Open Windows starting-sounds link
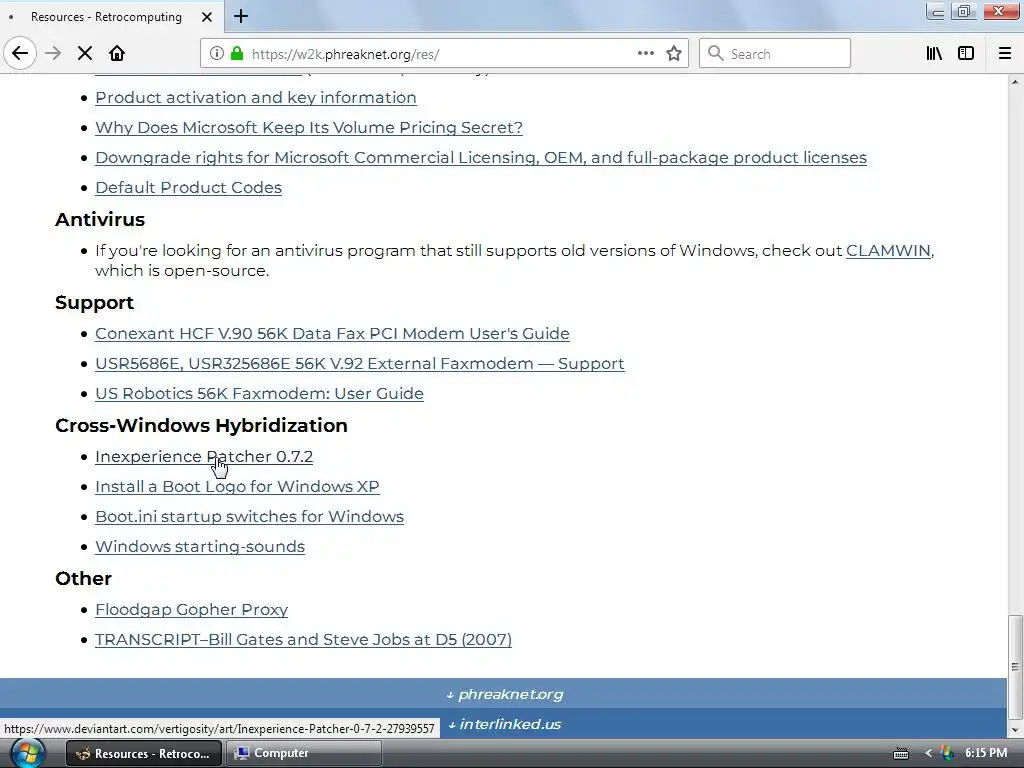Viewport: 1024px width, 768px height. click(200, 547)
